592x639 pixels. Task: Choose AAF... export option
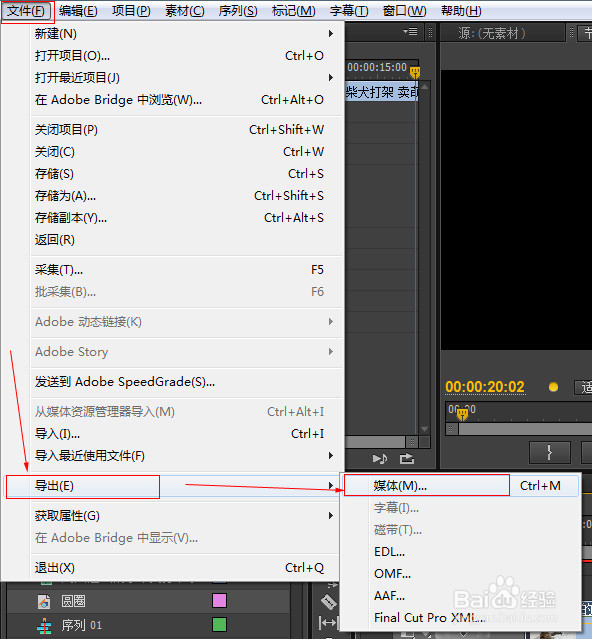tap(460, 596)
